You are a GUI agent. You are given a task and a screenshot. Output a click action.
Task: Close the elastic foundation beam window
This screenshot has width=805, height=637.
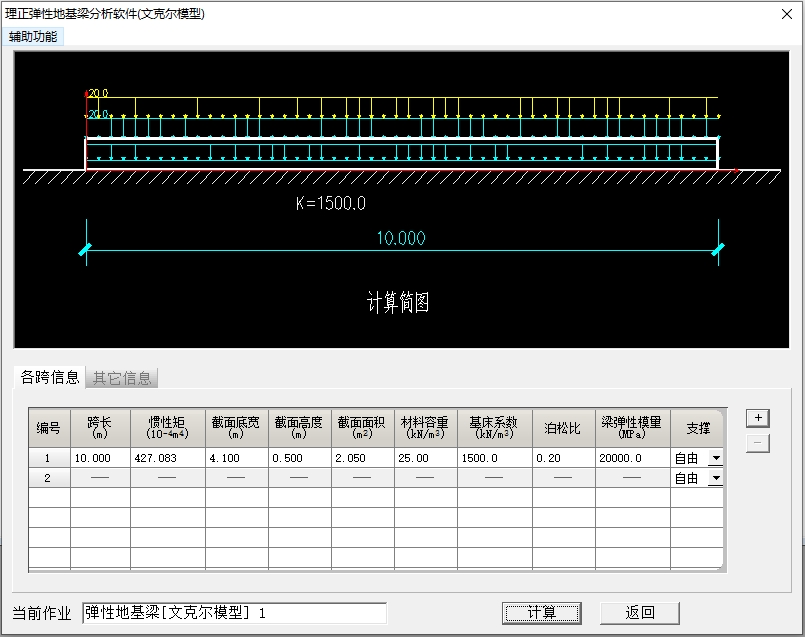(787, 14)
